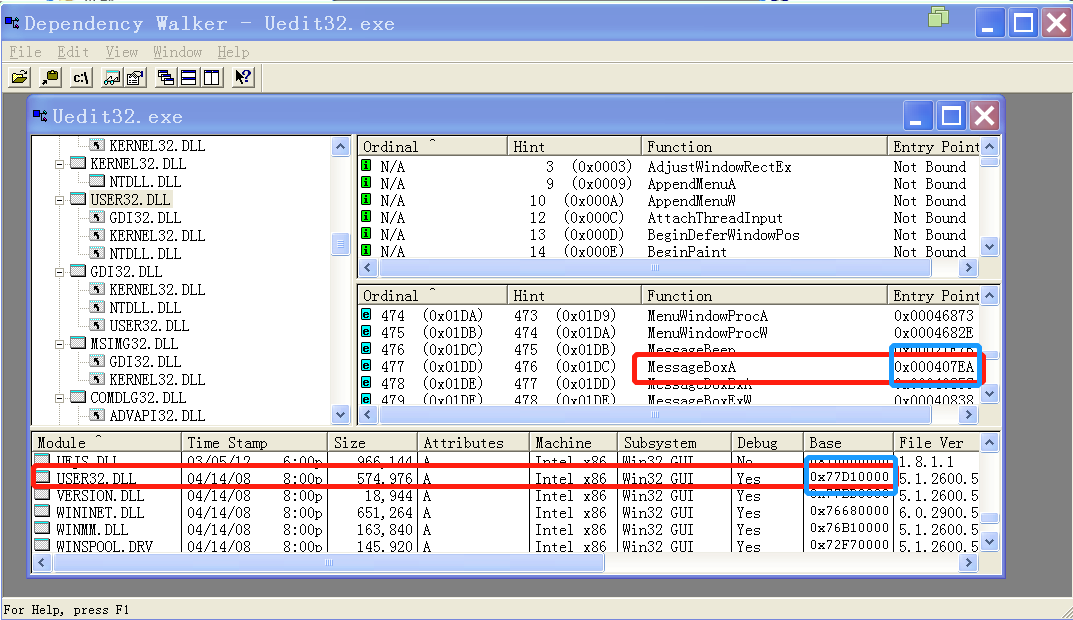Select WININET.DLL in the module list
Screen dimensions: 1073x620
100,512
